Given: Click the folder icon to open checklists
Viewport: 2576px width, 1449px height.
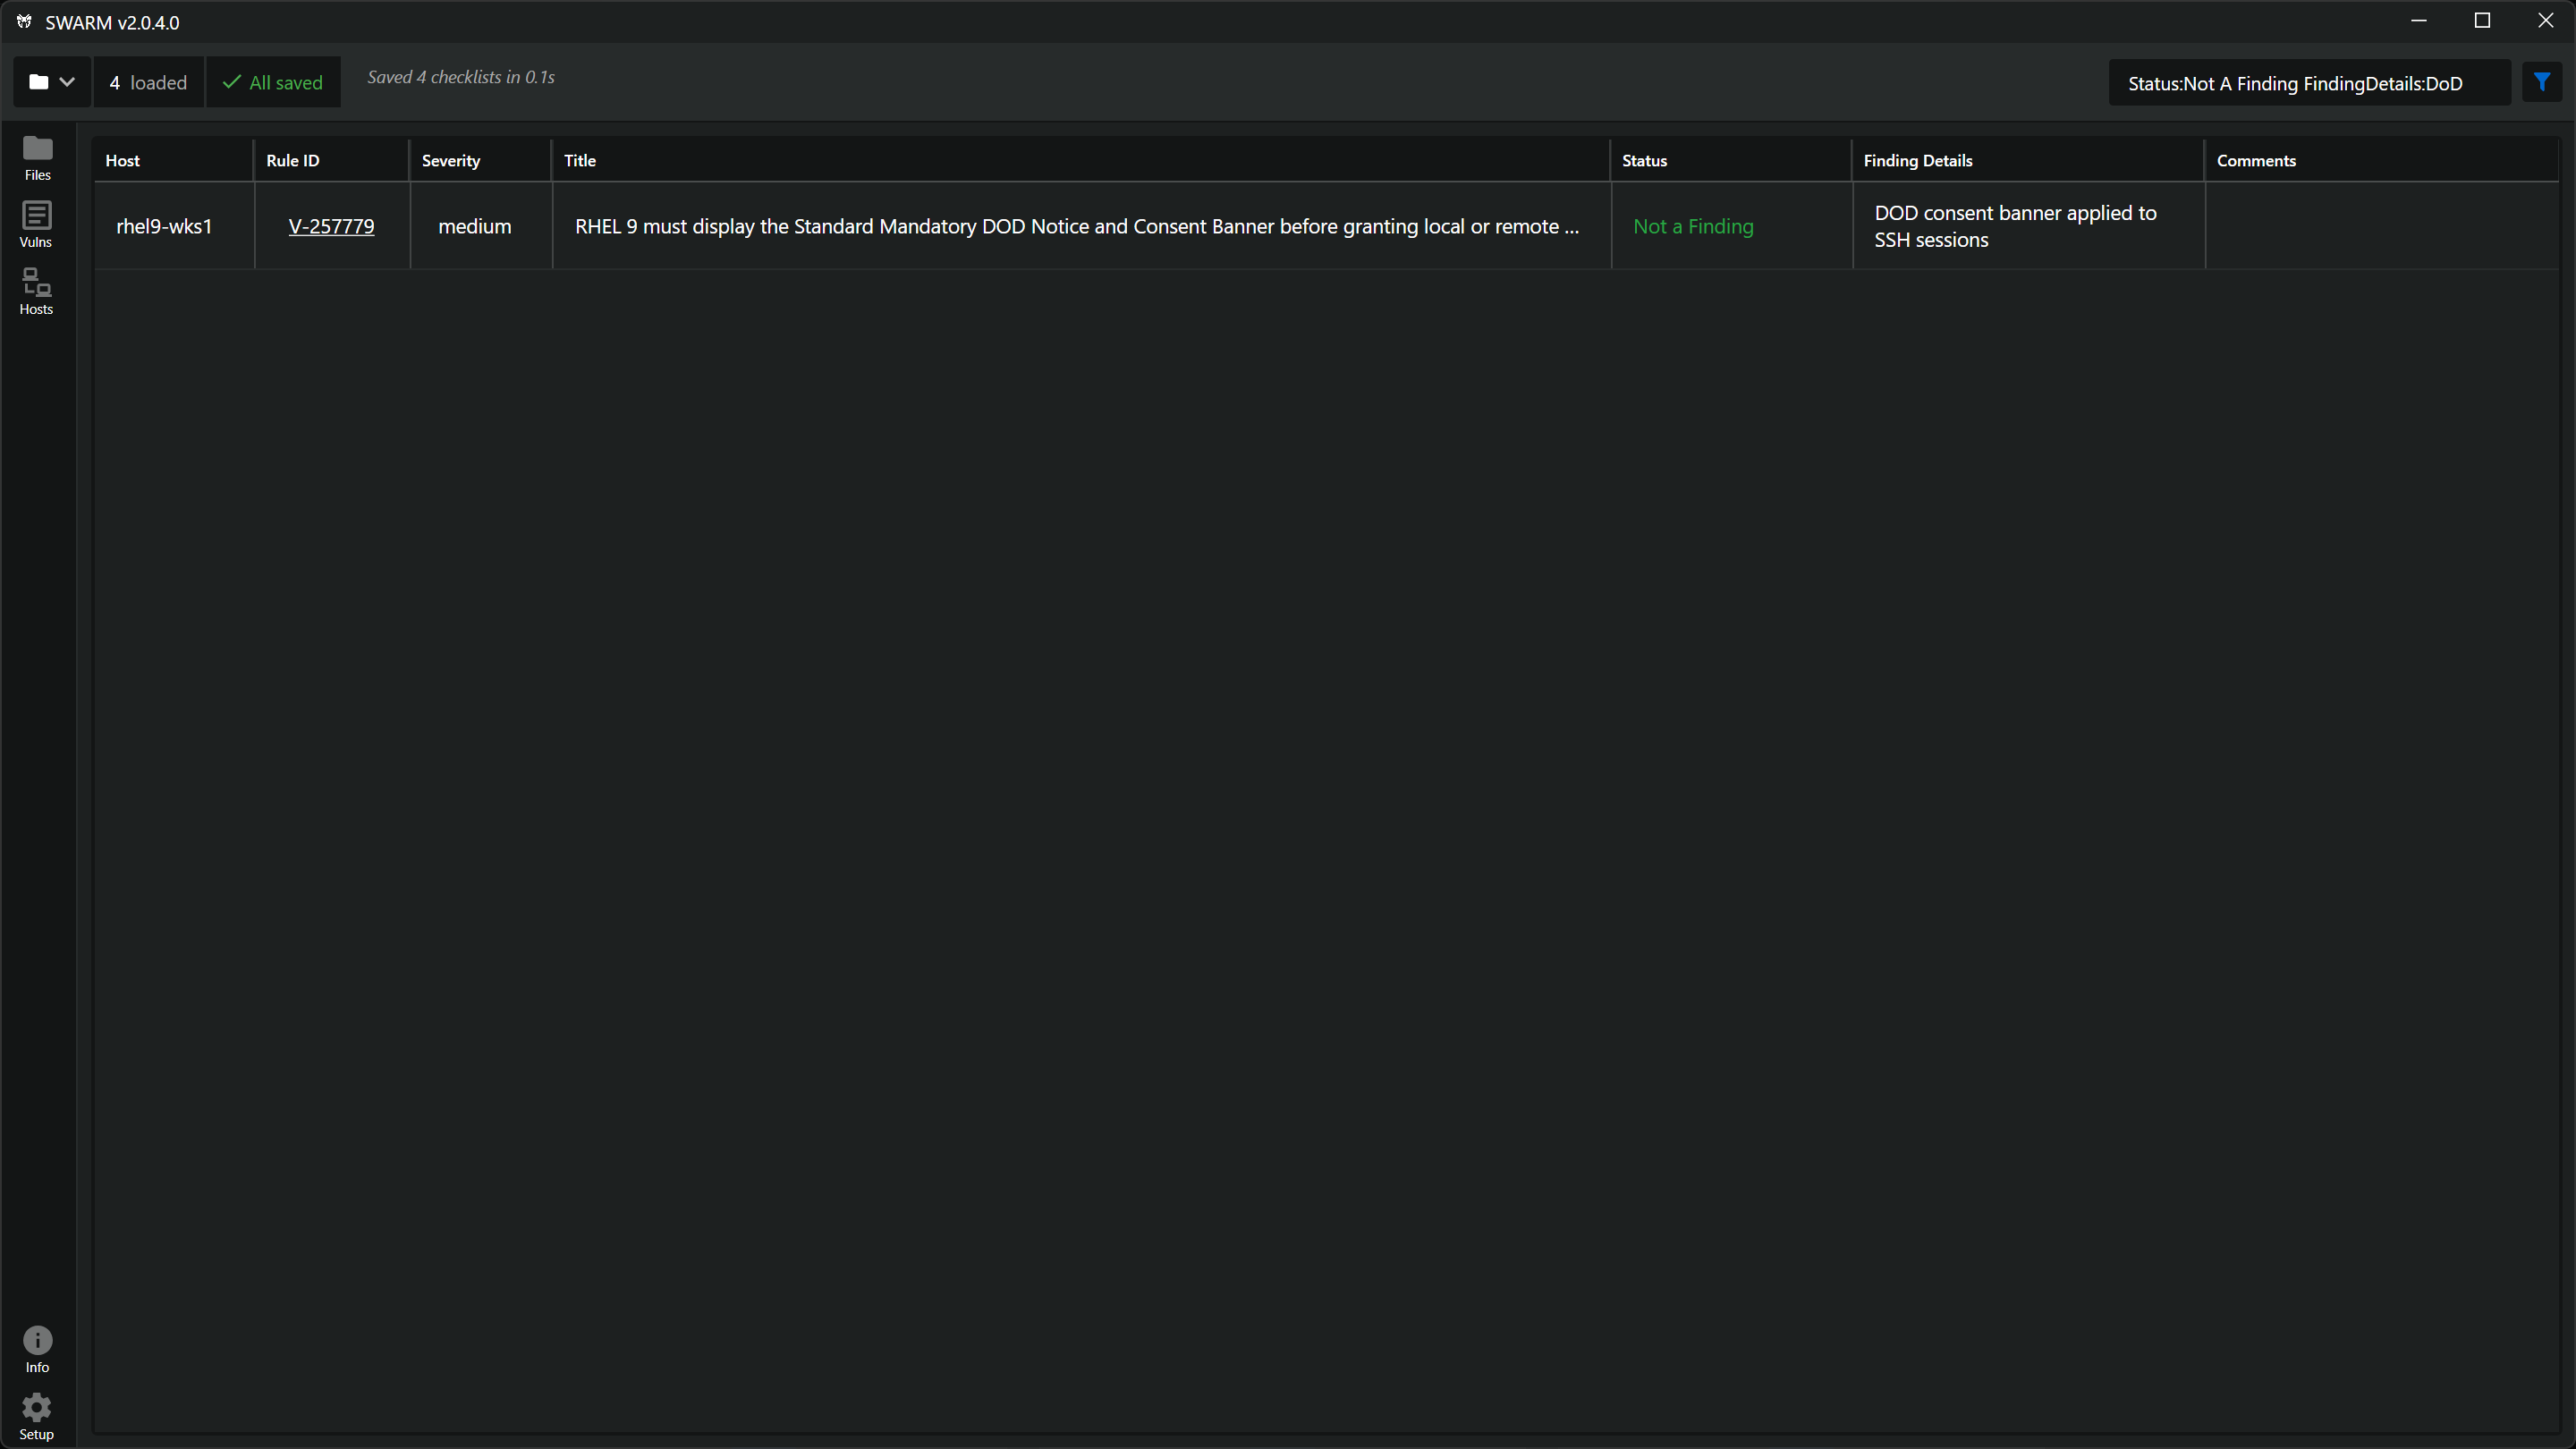Looking at the screenshot, I should pos(37,81).
